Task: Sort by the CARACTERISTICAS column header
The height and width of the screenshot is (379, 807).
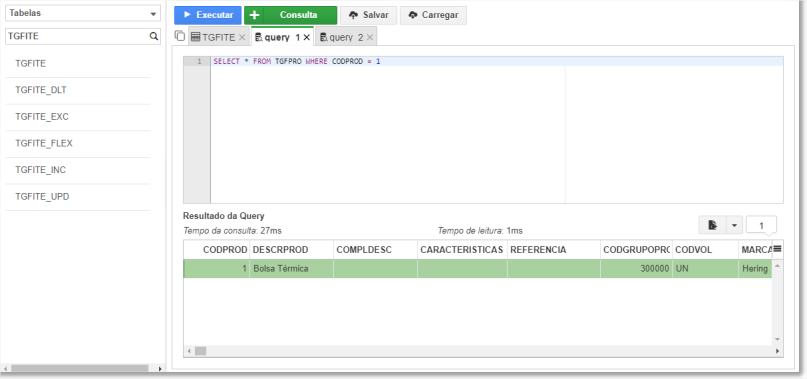Action: [462, 250]
